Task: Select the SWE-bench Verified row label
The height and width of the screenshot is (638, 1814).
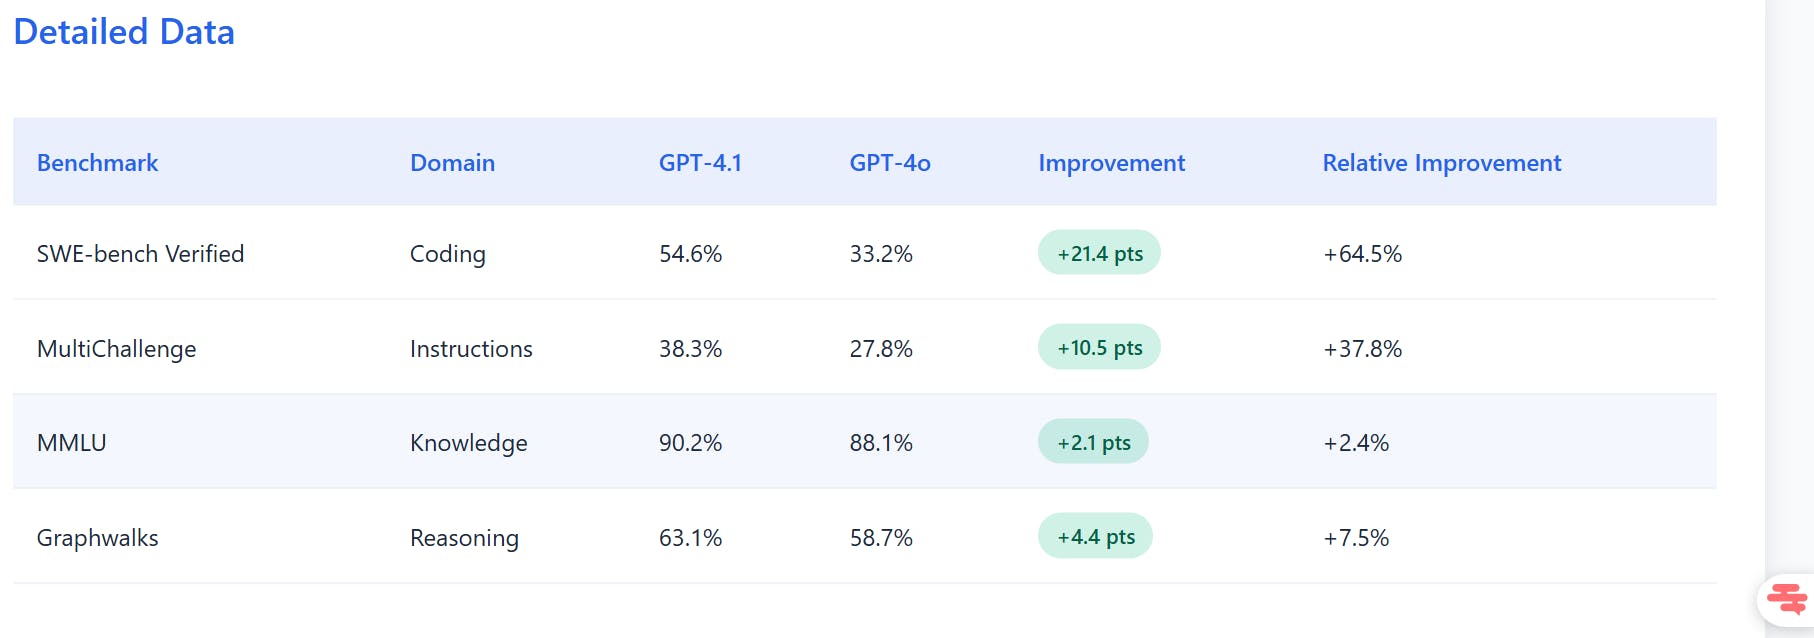Action: pos(140,254)
